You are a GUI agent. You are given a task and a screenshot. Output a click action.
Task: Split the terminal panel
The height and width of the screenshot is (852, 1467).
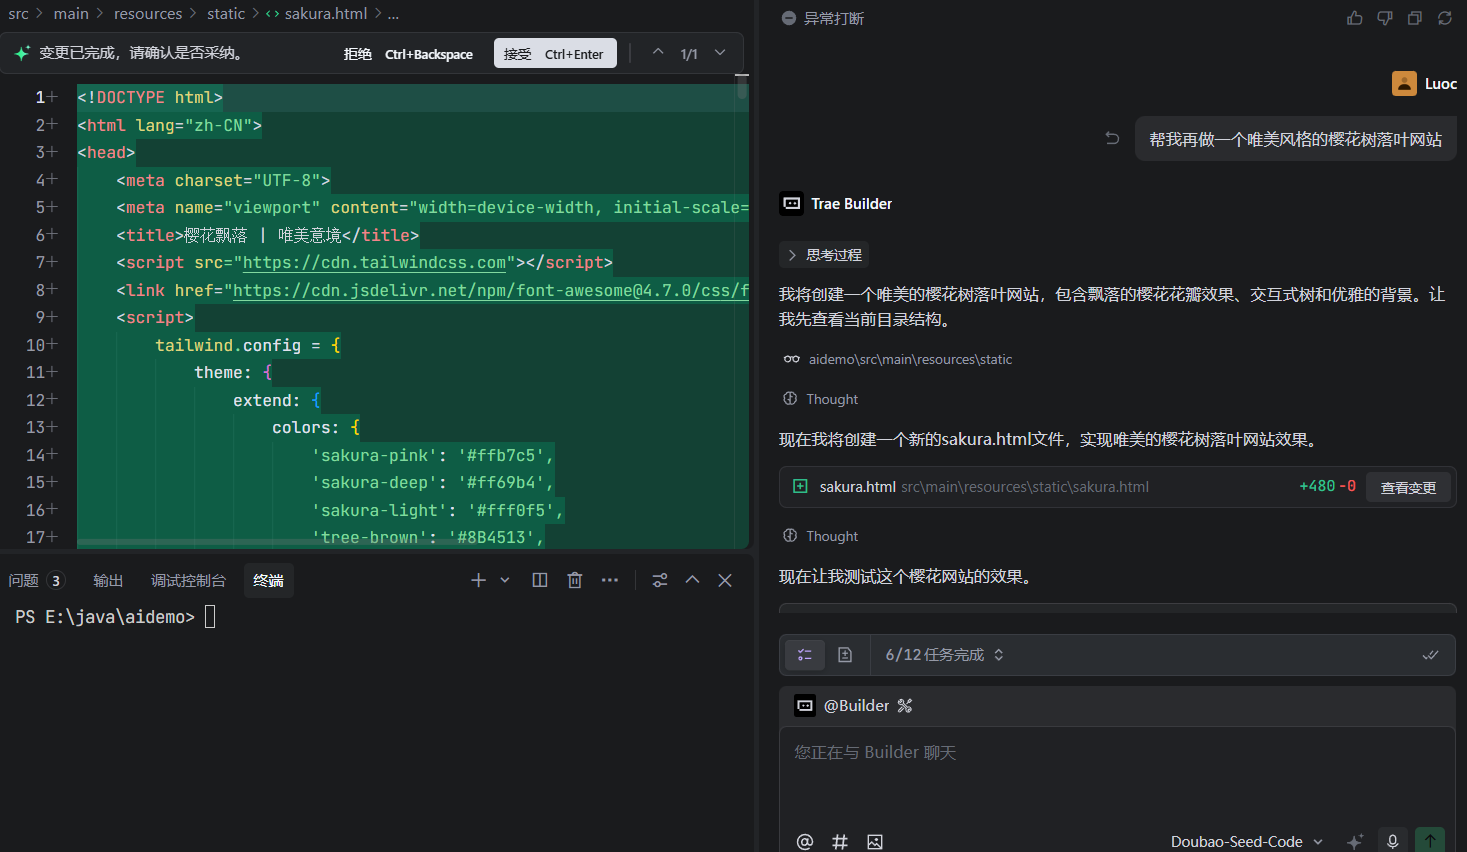(x=540, y=580)
